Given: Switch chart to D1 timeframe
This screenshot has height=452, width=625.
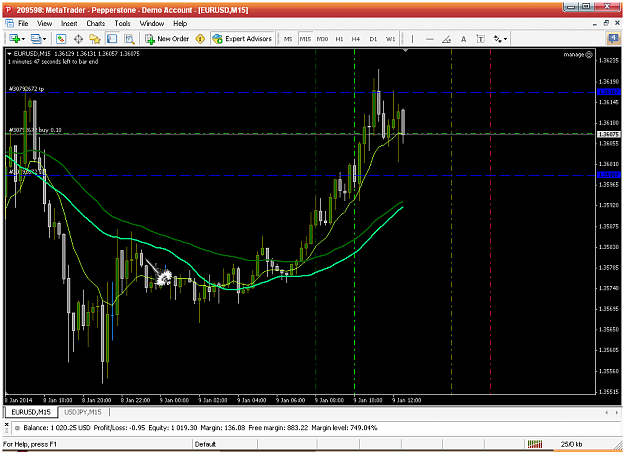Looking at the screenshot, I should (x=373, y=39).
